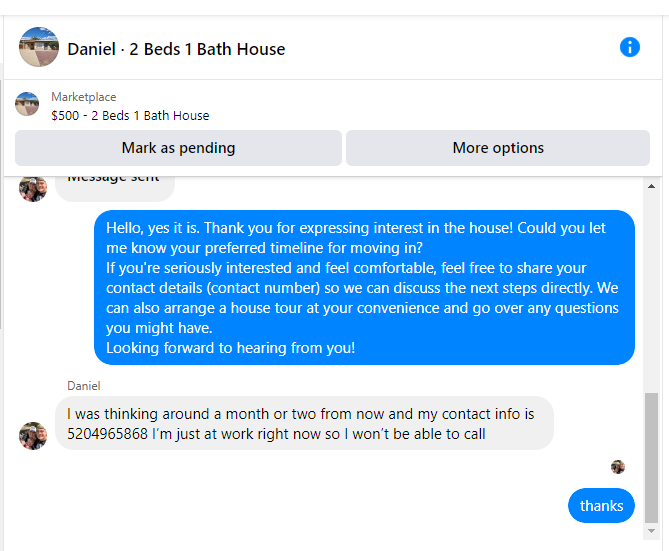This screenshot has height=551, width=669.
Task: Click the house profile picture in the chat header
Action: (39, 47)
